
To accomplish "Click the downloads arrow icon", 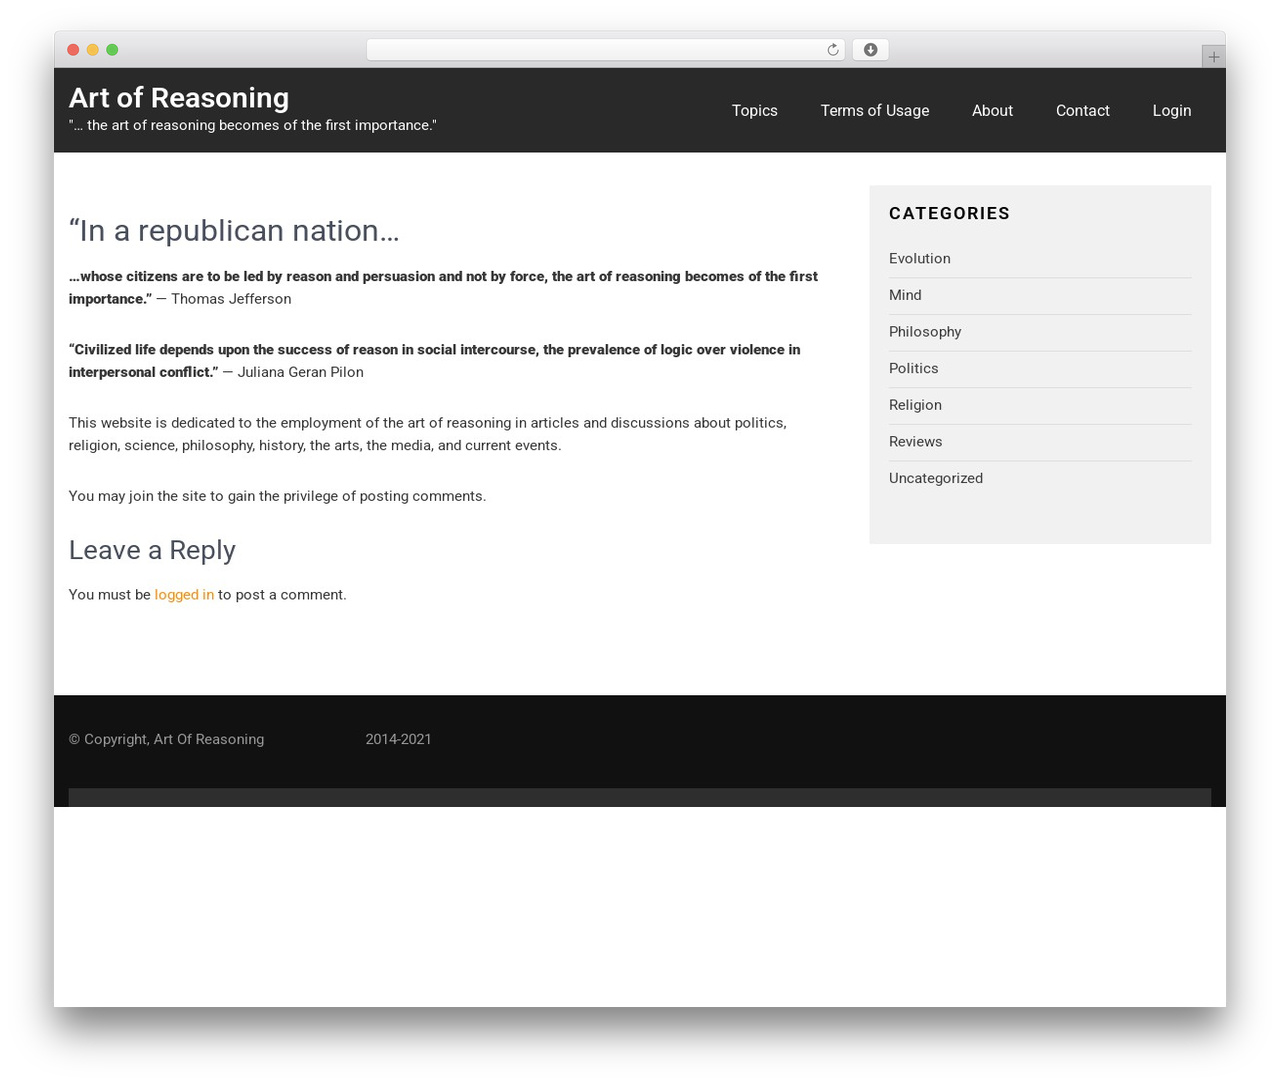I will 870,50.
